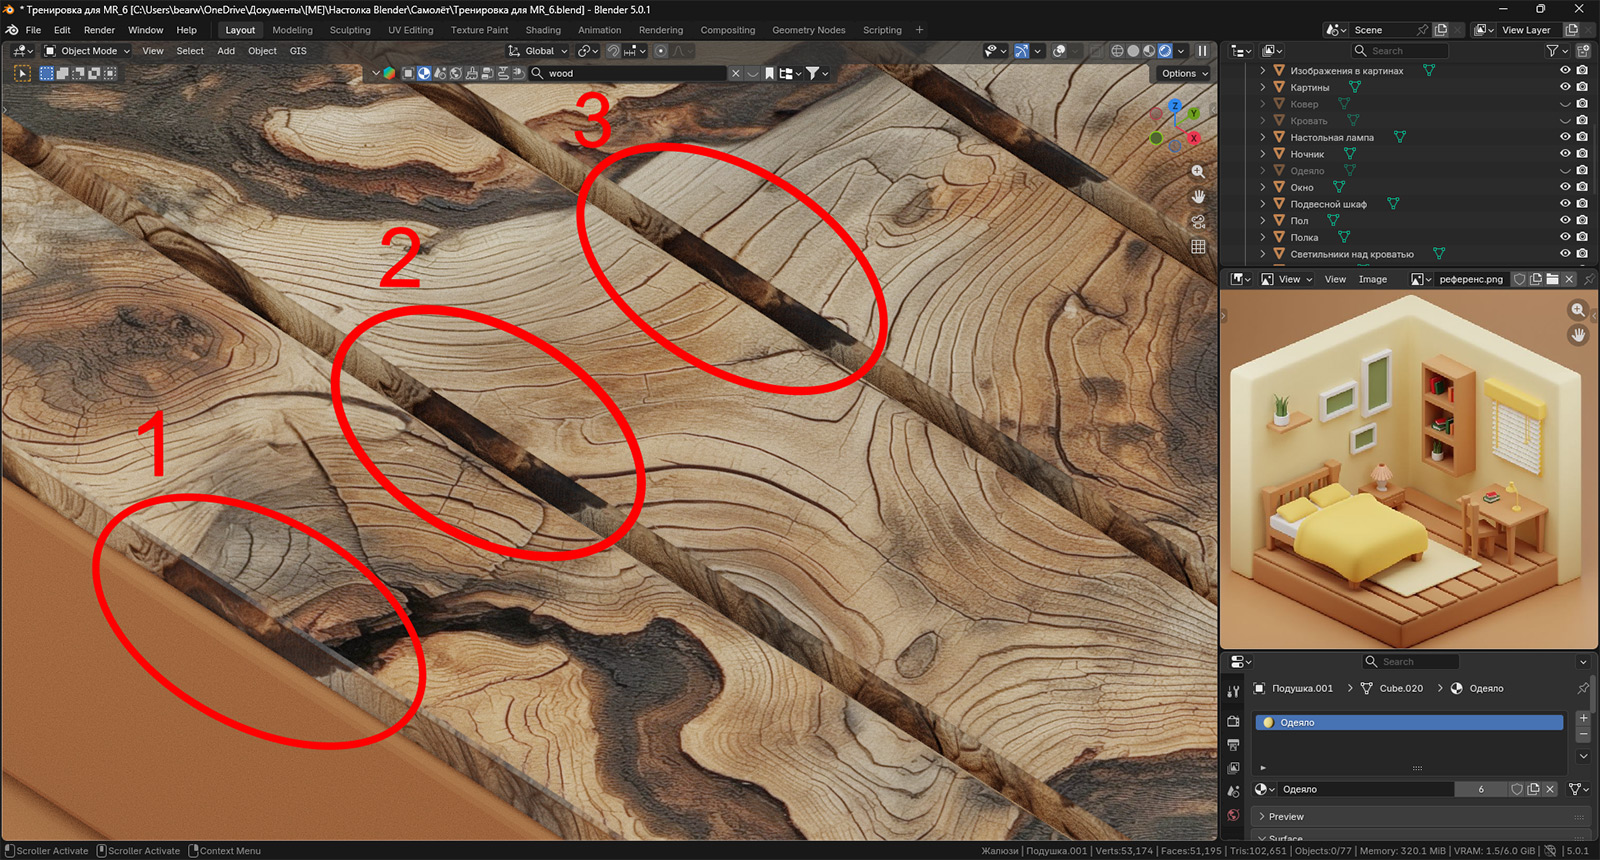Image resolution: width=1600 pixels, height=860 pixels.
Task: Hide the Картины collection in viewport
Action: (1565, 87)
